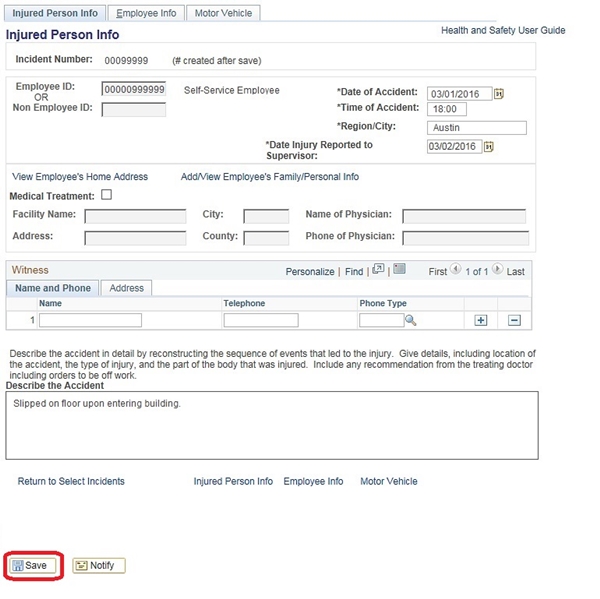Image resolution: width=600 pixels, height=599 pixels.
Task: Check the Medical Treatment checkbox
Action: coord(107,196)
